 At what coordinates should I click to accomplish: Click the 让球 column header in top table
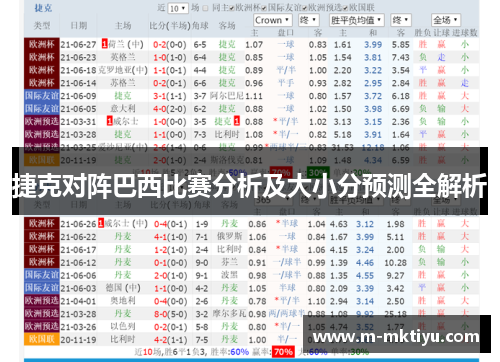coord(442,33)
